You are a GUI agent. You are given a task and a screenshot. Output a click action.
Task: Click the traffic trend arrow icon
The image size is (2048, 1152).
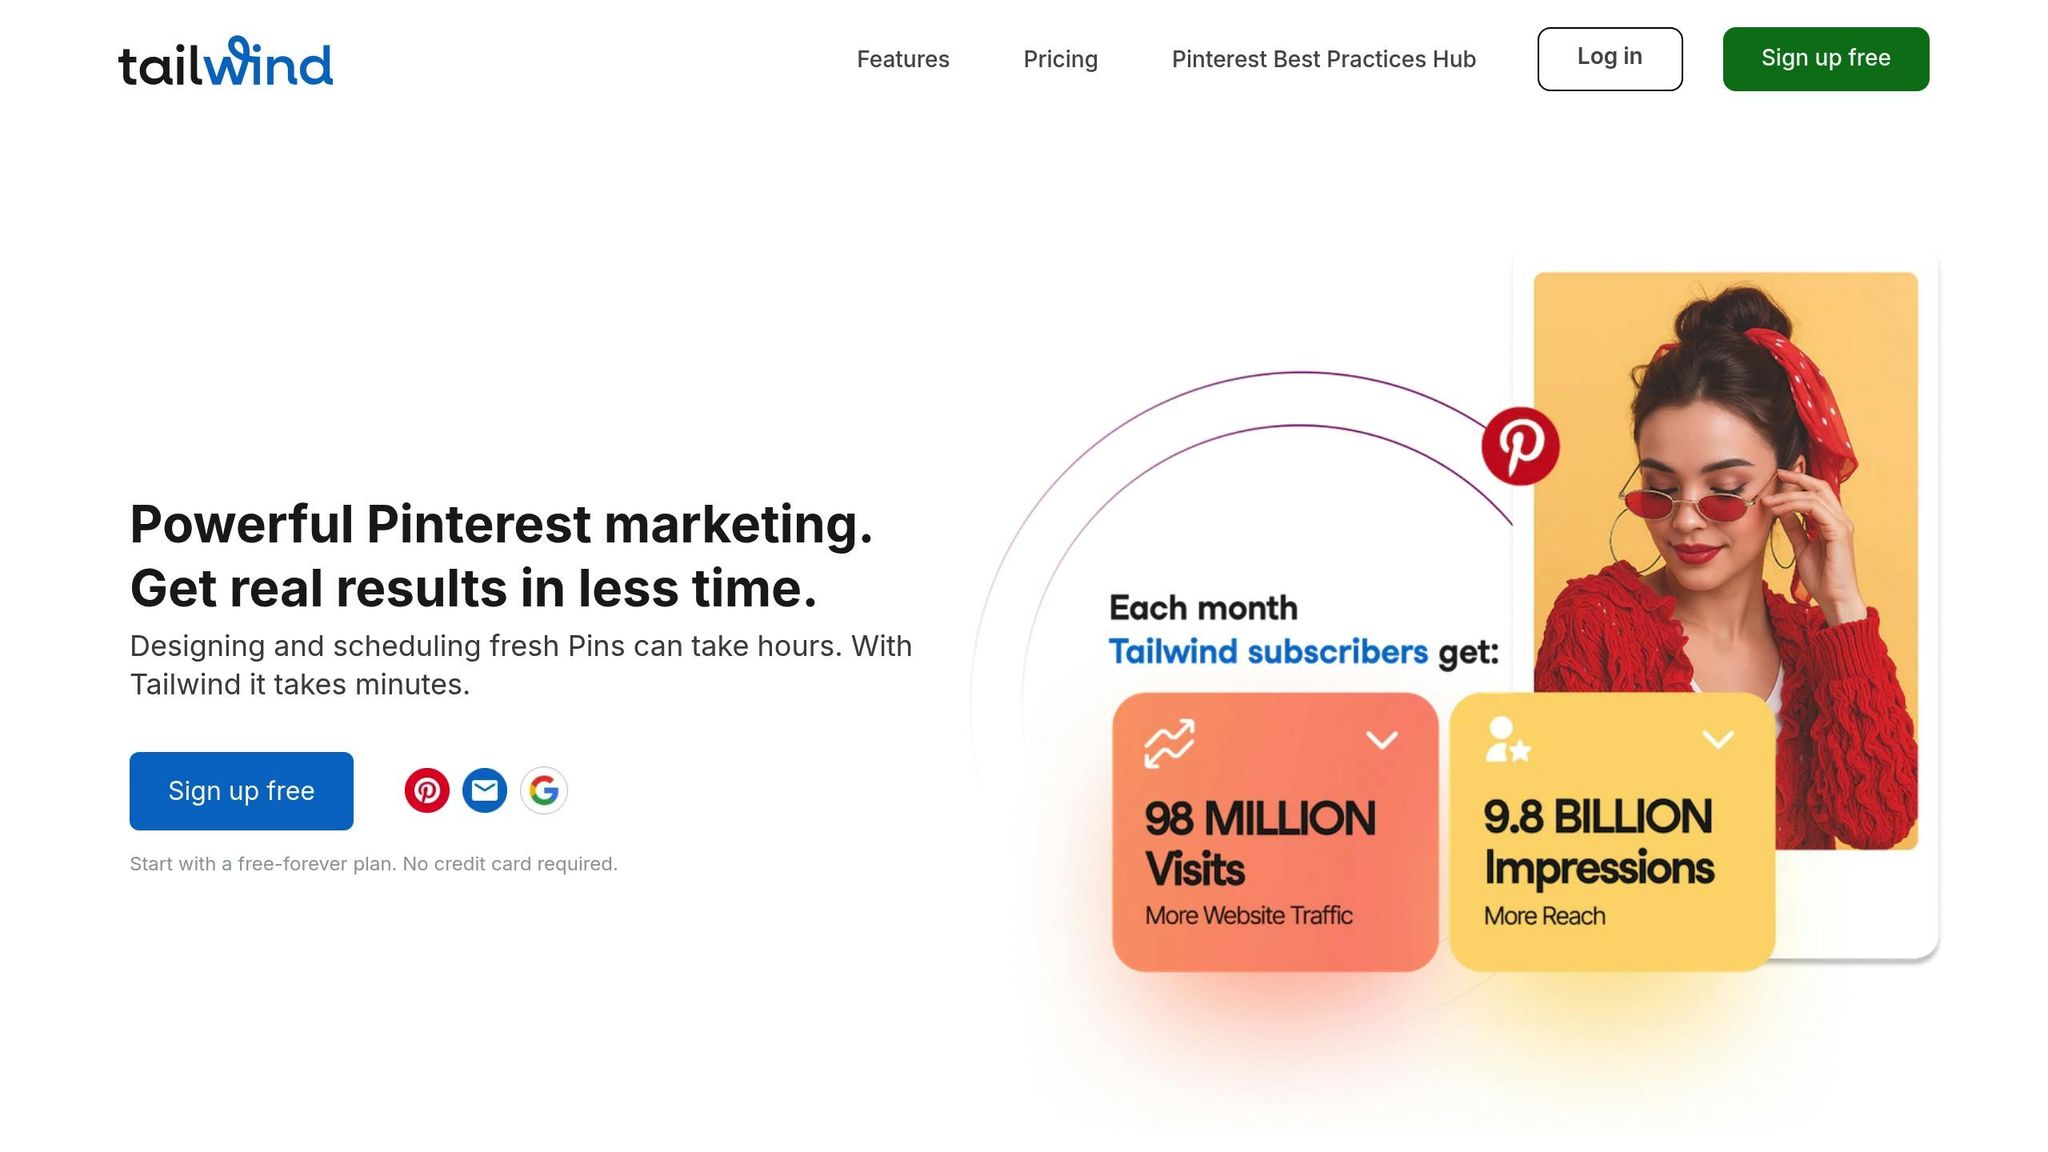coord(1169,743)
